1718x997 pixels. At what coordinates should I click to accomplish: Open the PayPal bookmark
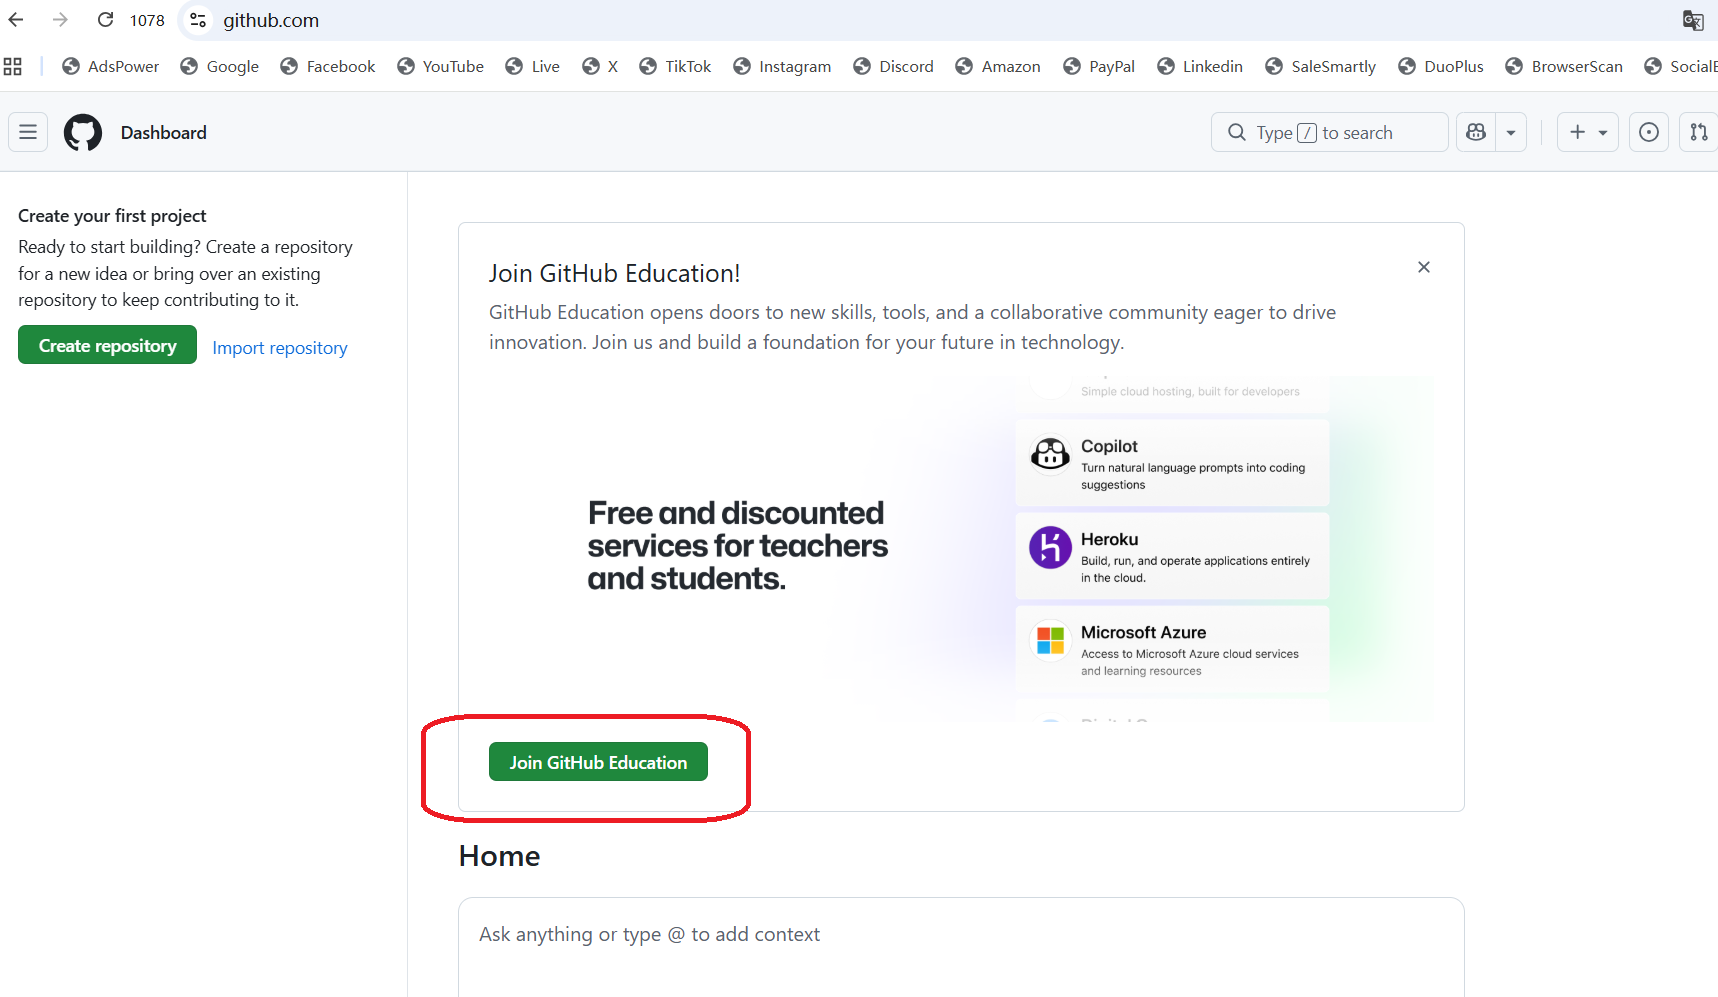pos(1099,66)
